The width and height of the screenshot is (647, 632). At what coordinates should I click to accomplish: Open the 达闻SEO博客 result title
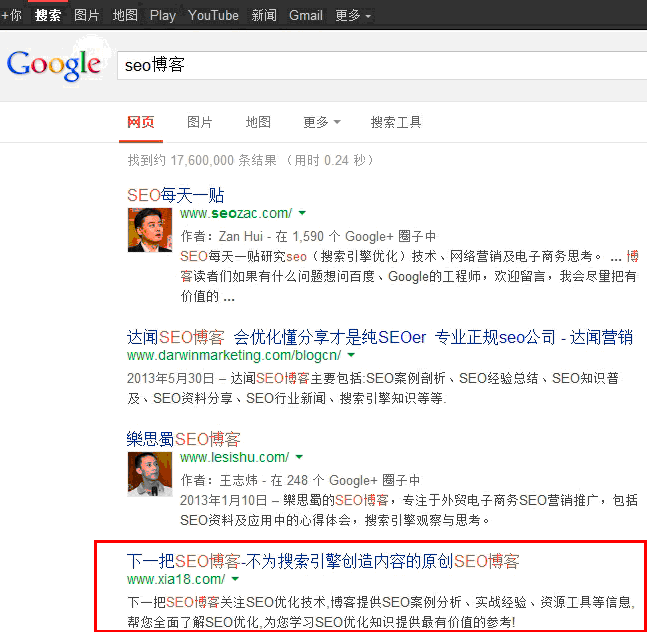[380, 337]
